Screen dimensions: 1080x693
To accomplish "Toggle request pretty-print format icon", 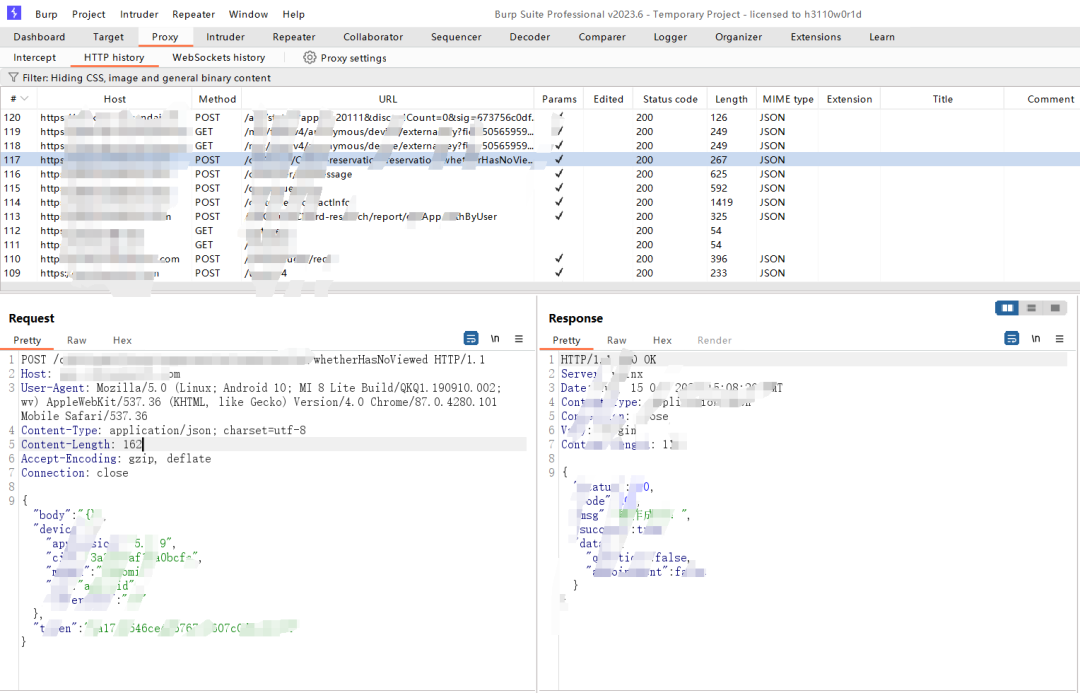I will coord(471,338).
